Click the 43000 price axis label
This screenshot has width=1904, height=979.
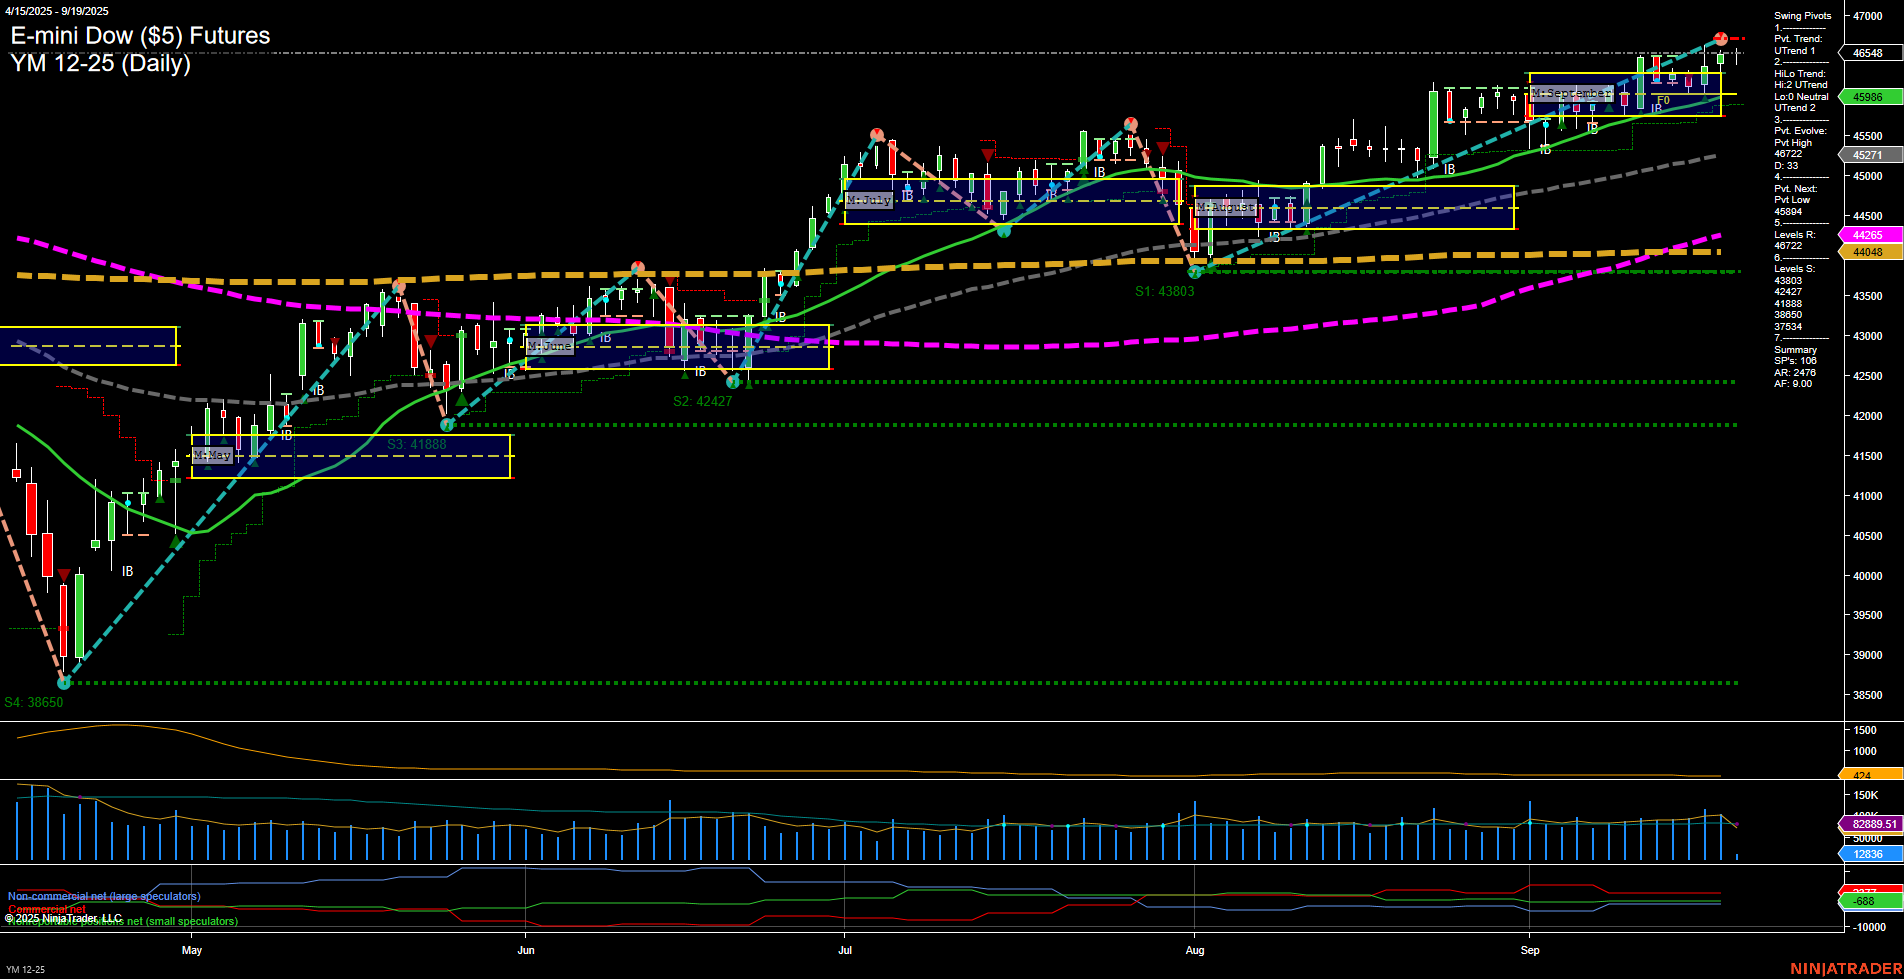point(1868,336)
